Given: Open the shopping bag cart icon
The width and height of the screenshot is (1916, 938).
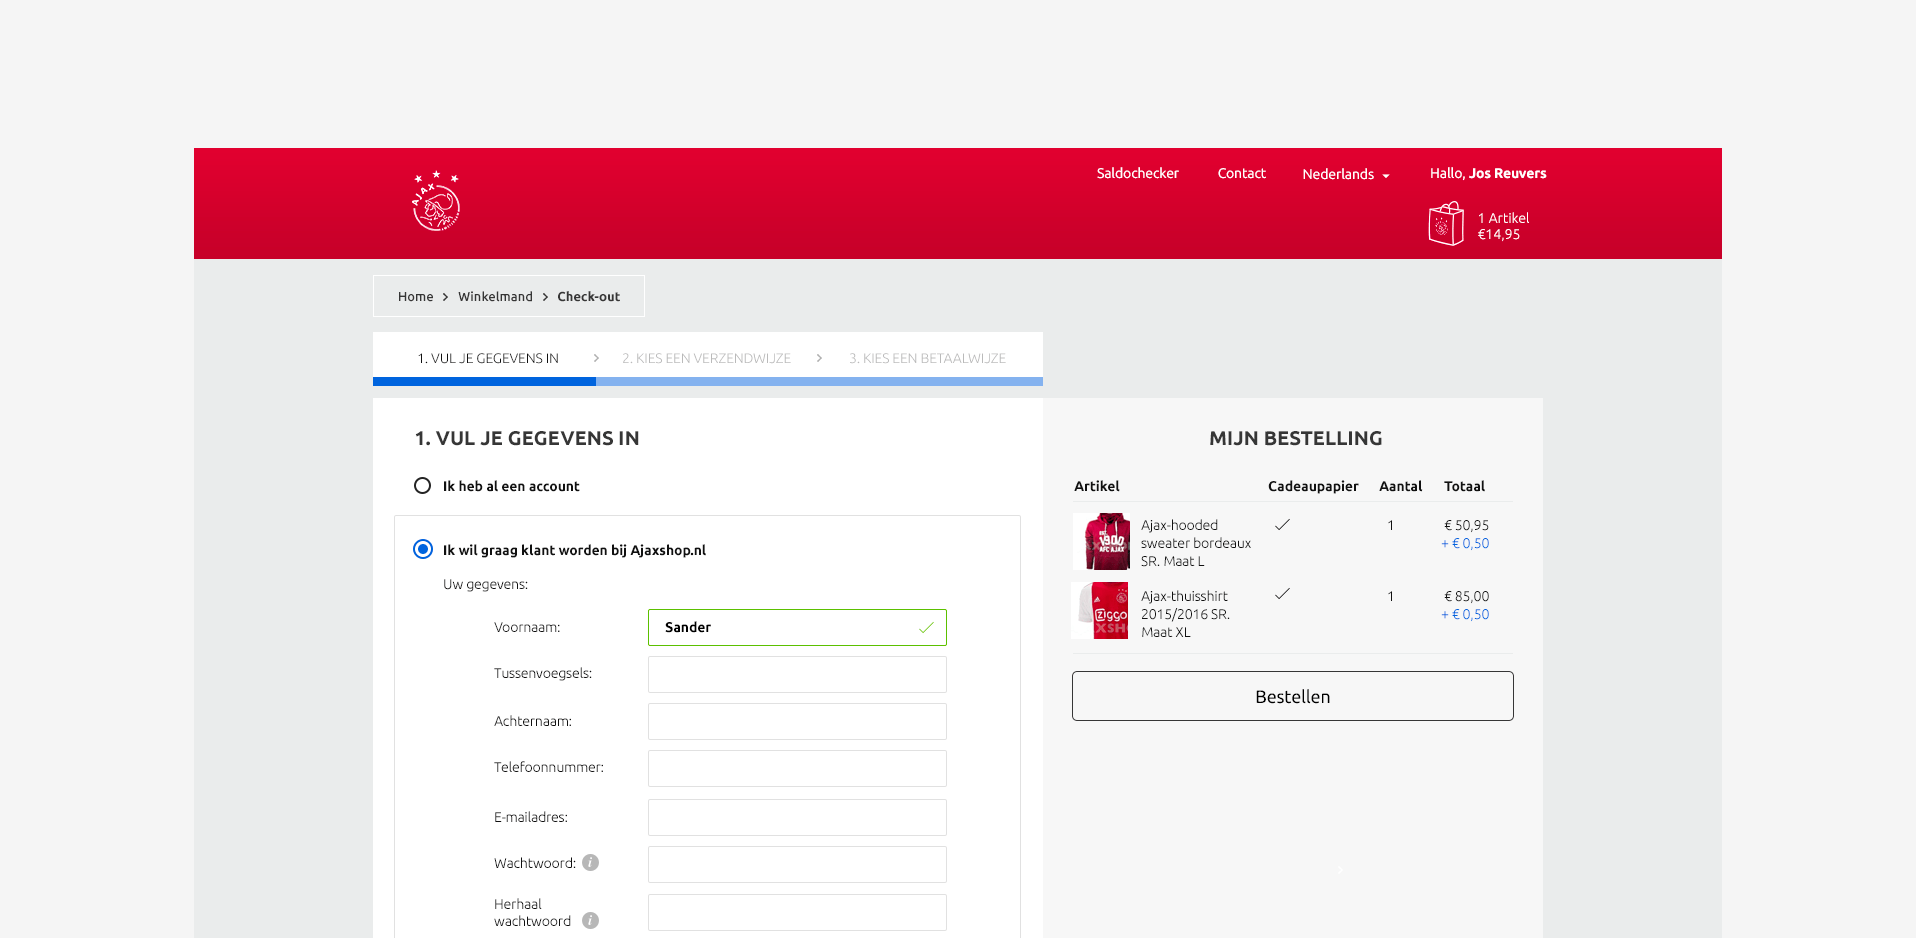Looking at the screenshot, I should [x=1446, y=224].
